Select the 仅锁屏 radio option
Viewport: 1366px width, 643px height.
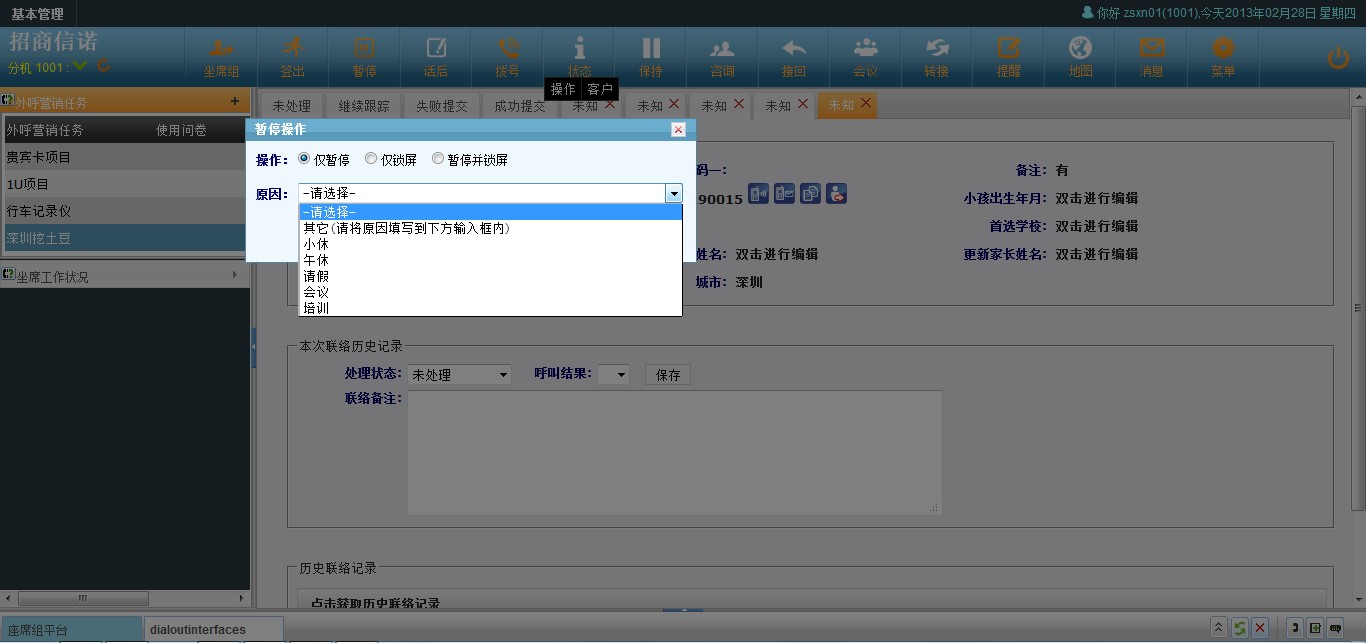point(371,159)
